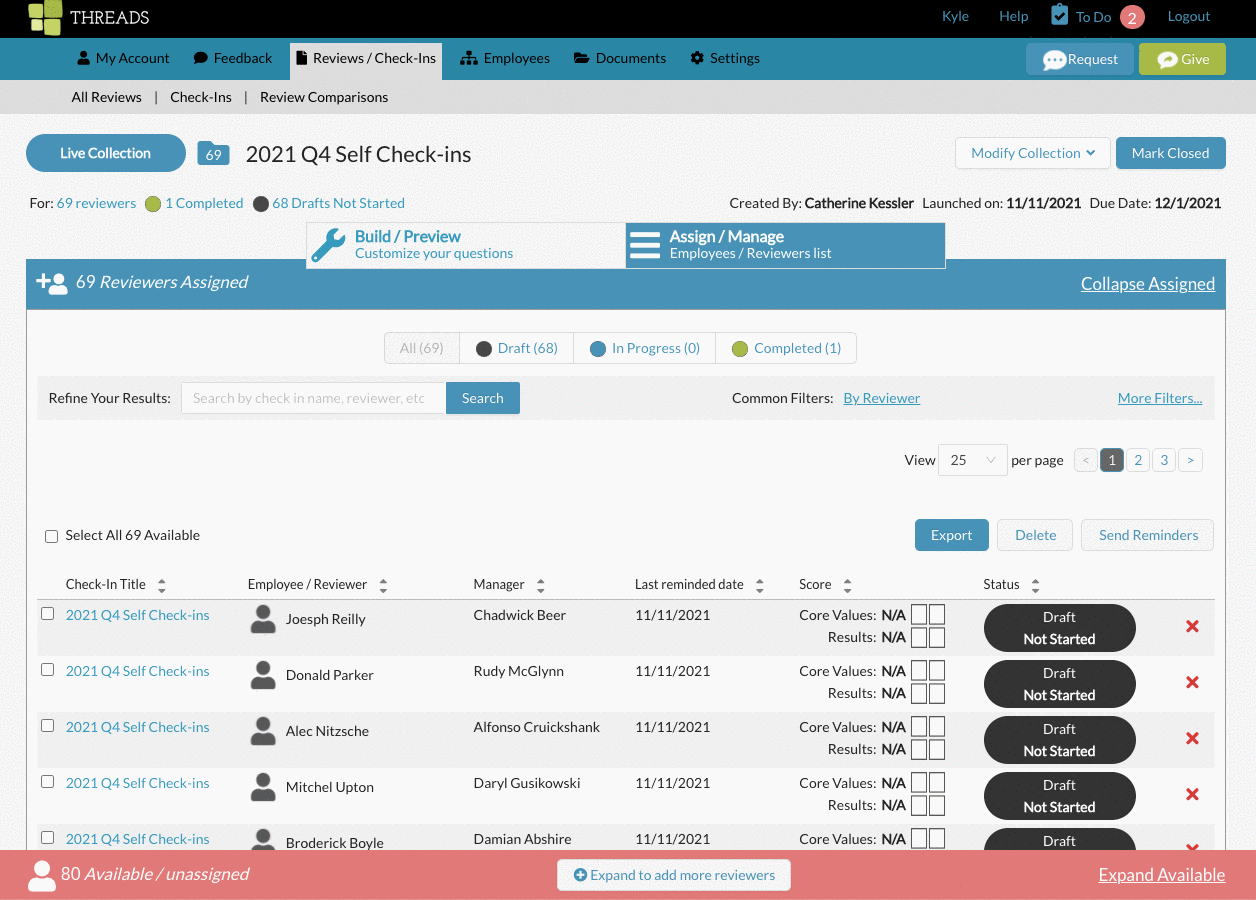Click the add reviewers person-plus icon
The height and width of the screenshot is (900, 1256).
[x=51, y=282]
